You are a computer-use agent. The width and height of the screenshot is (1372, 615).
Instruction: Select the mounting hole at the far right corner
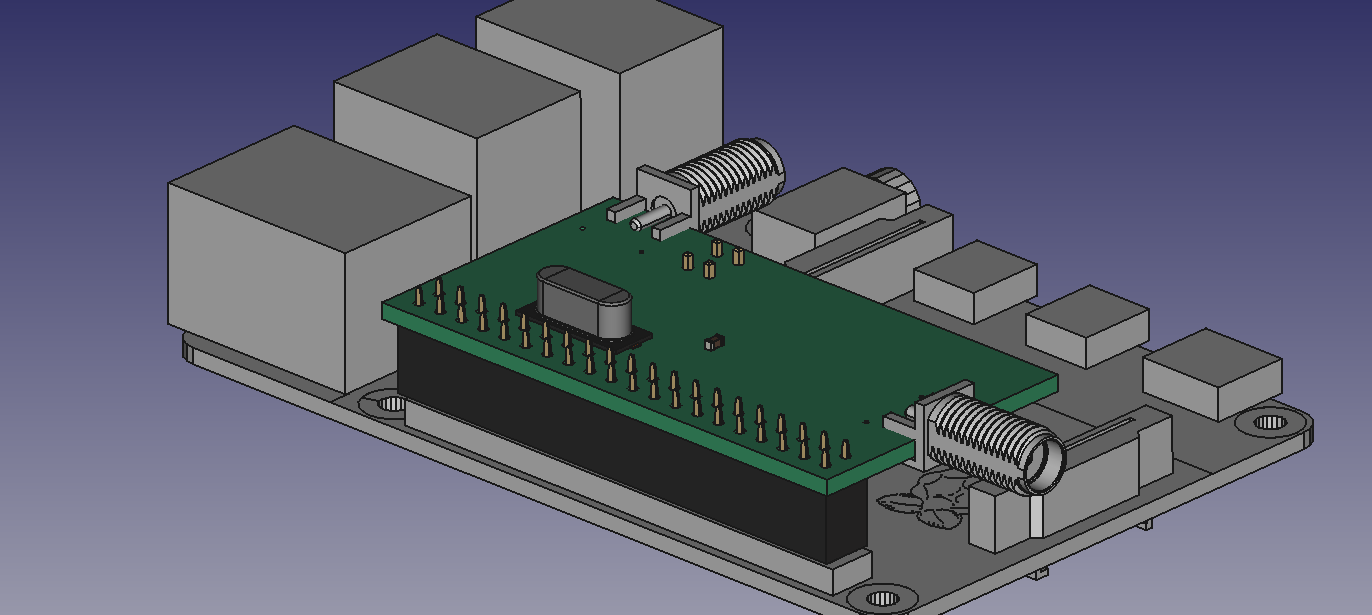tap(1270, 422)
